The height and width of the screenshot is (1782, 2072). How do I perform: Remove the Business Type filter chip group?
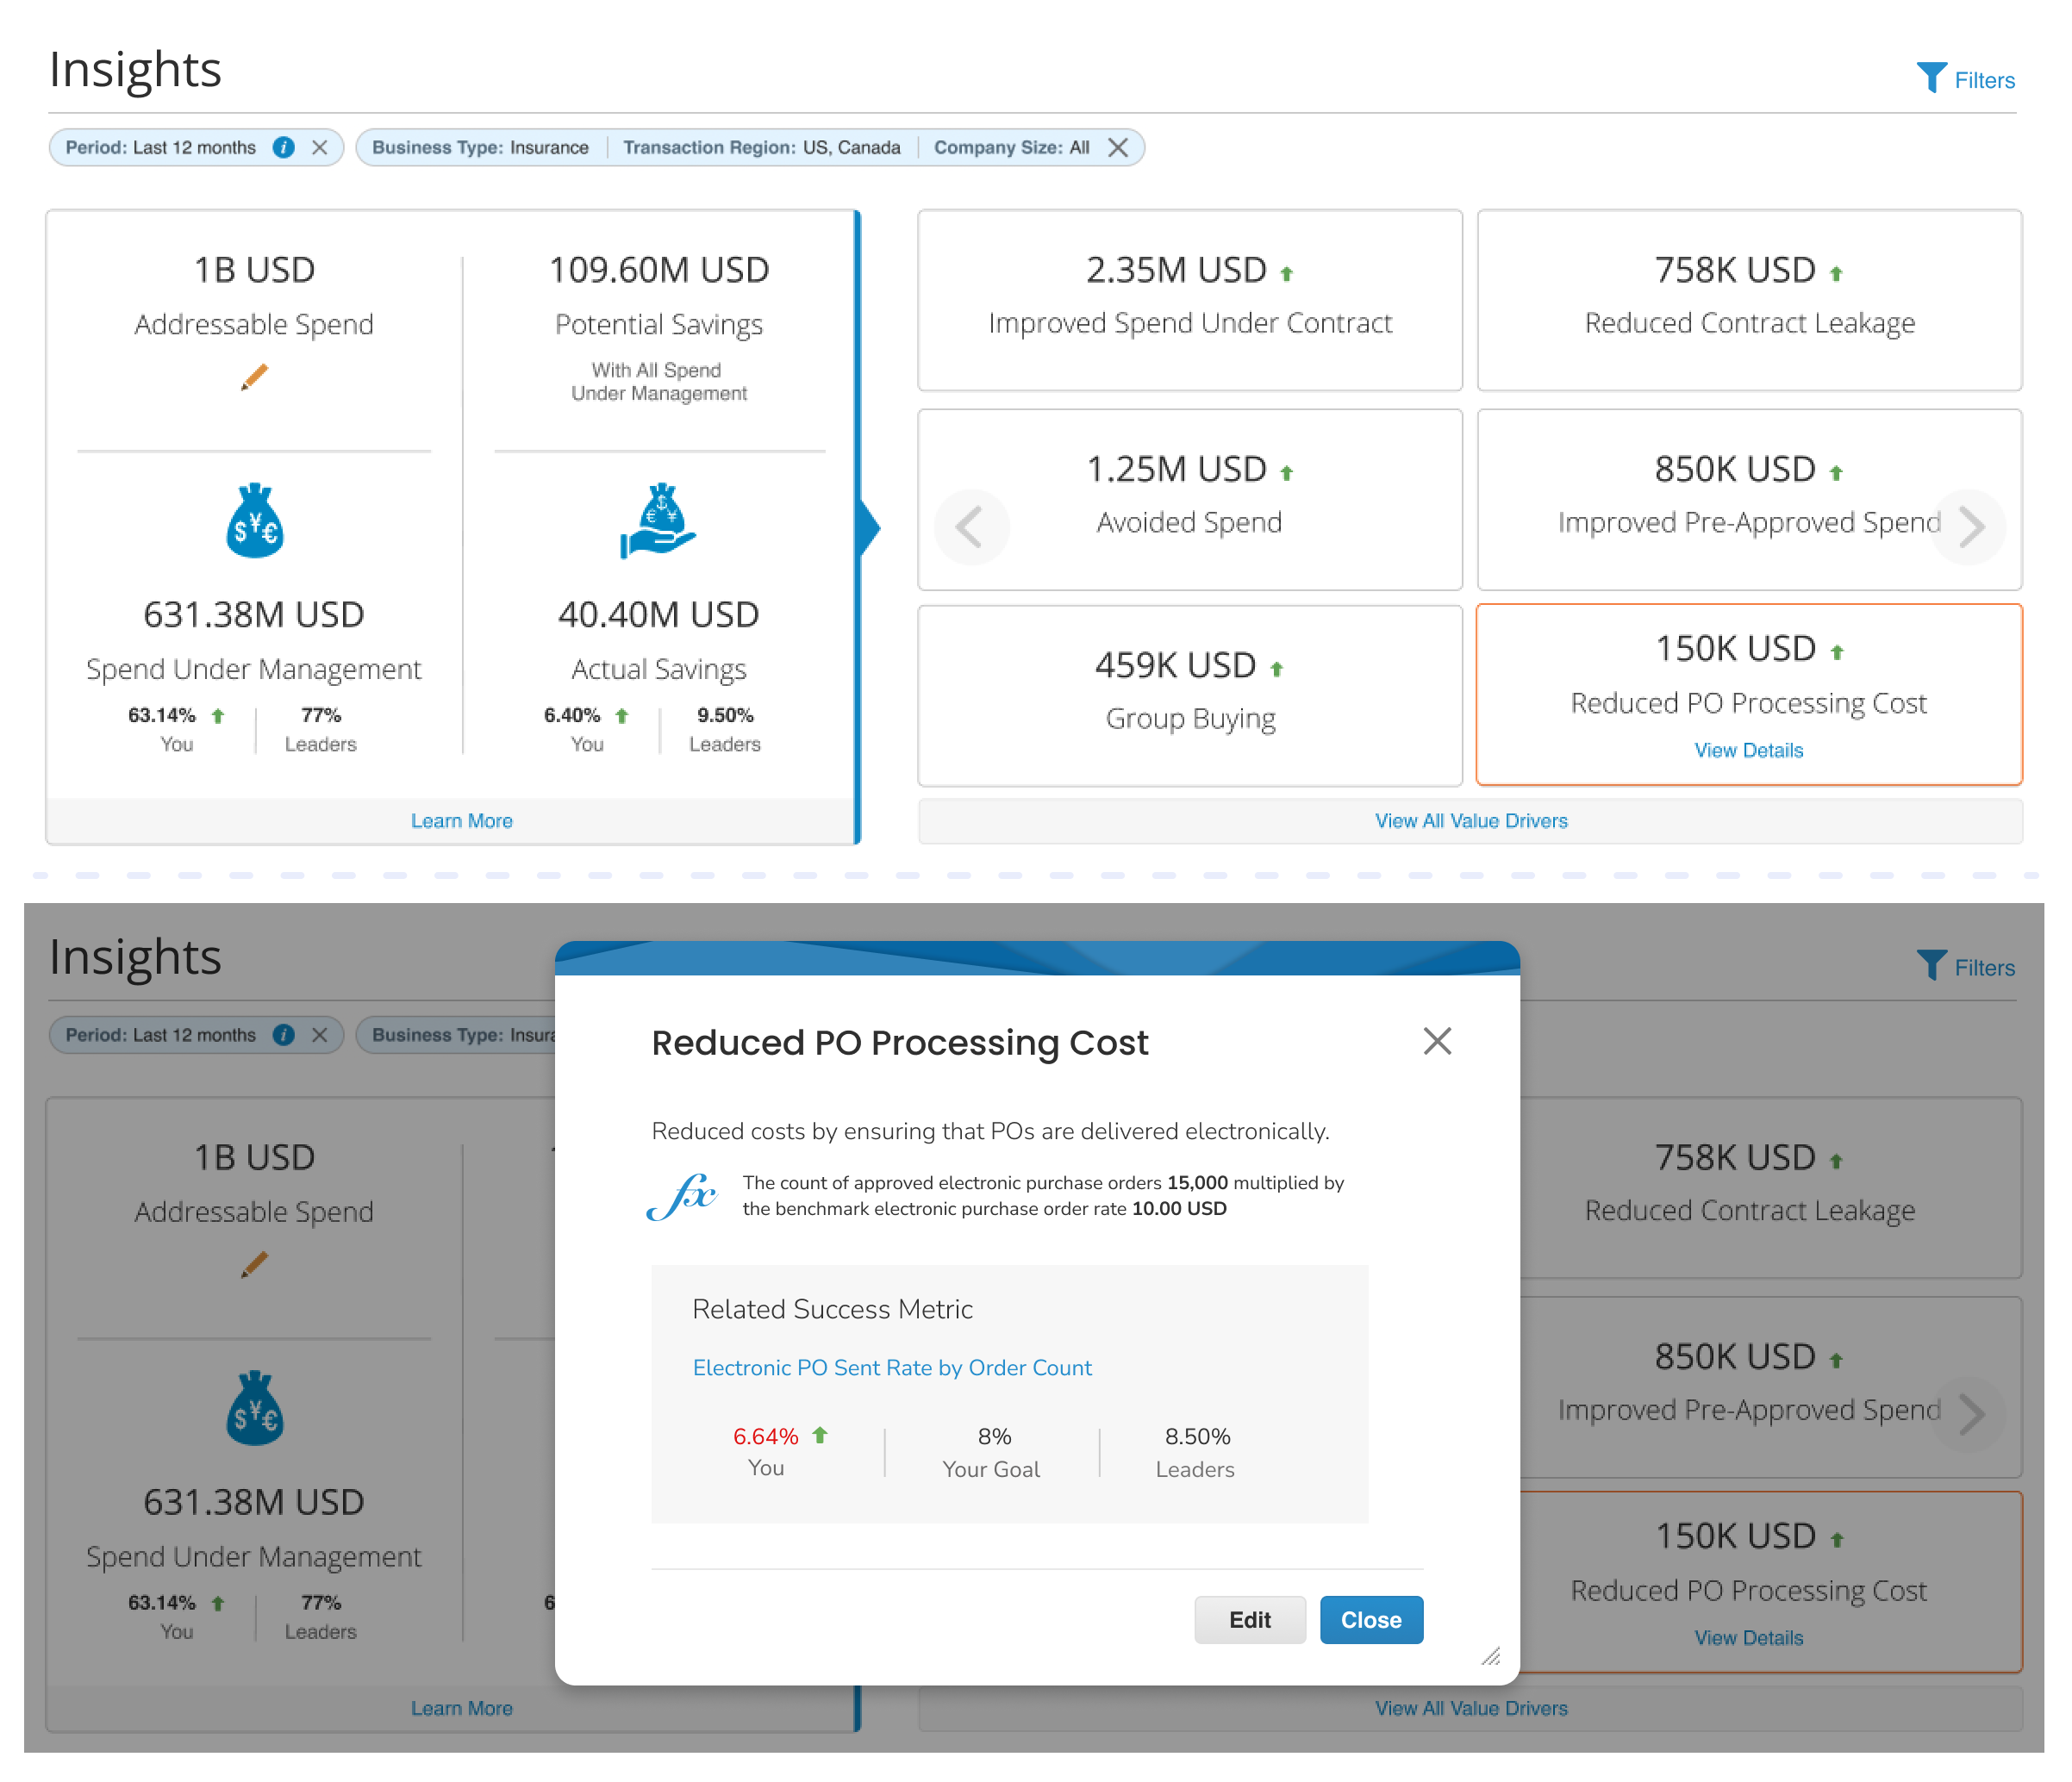click(1118, 147)
